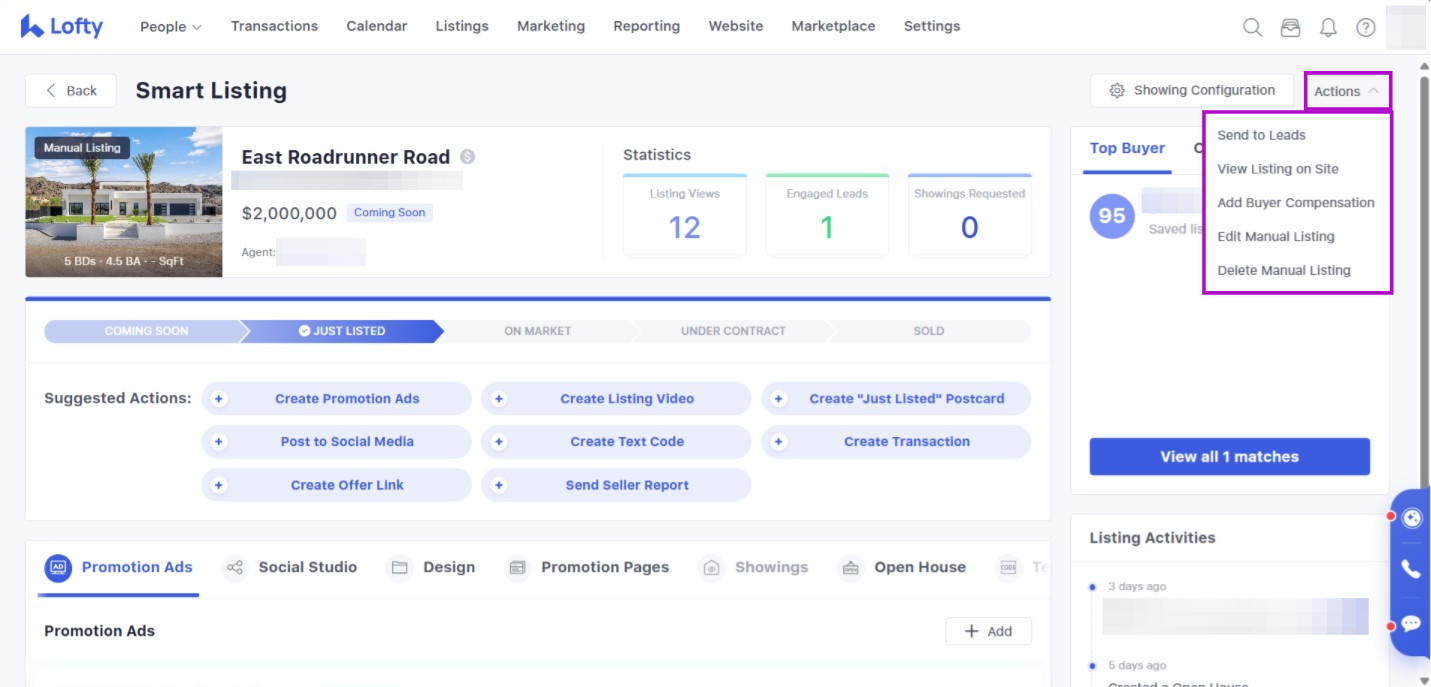Click the search magnifier icon in header
The height and width of the screenshot is (687, 1431).
[1252, 28]
